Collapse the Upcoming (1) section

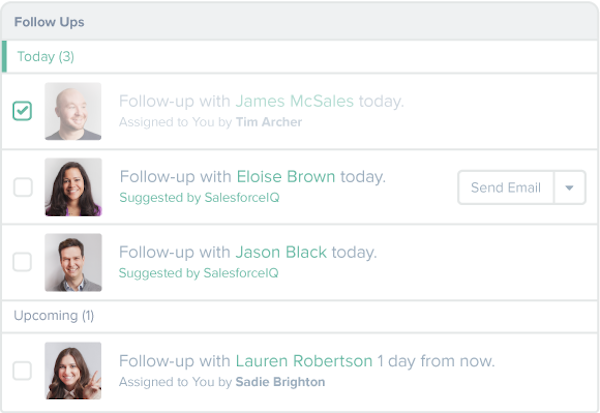(x=54, y=315)
